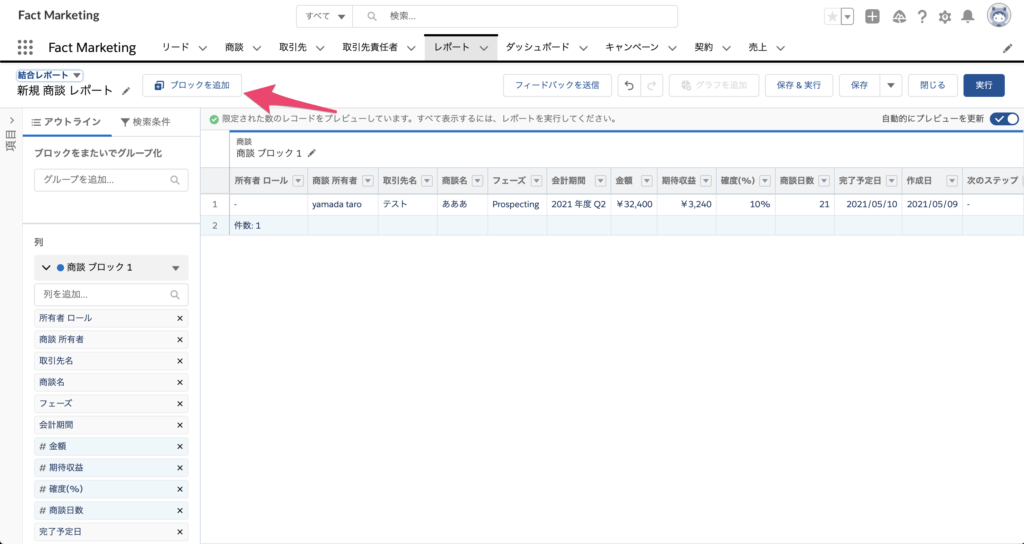The width and height of the screenshot is (1024, 544).
Task: Remove the 商談名 column from list
Action: tap(180, 383)
